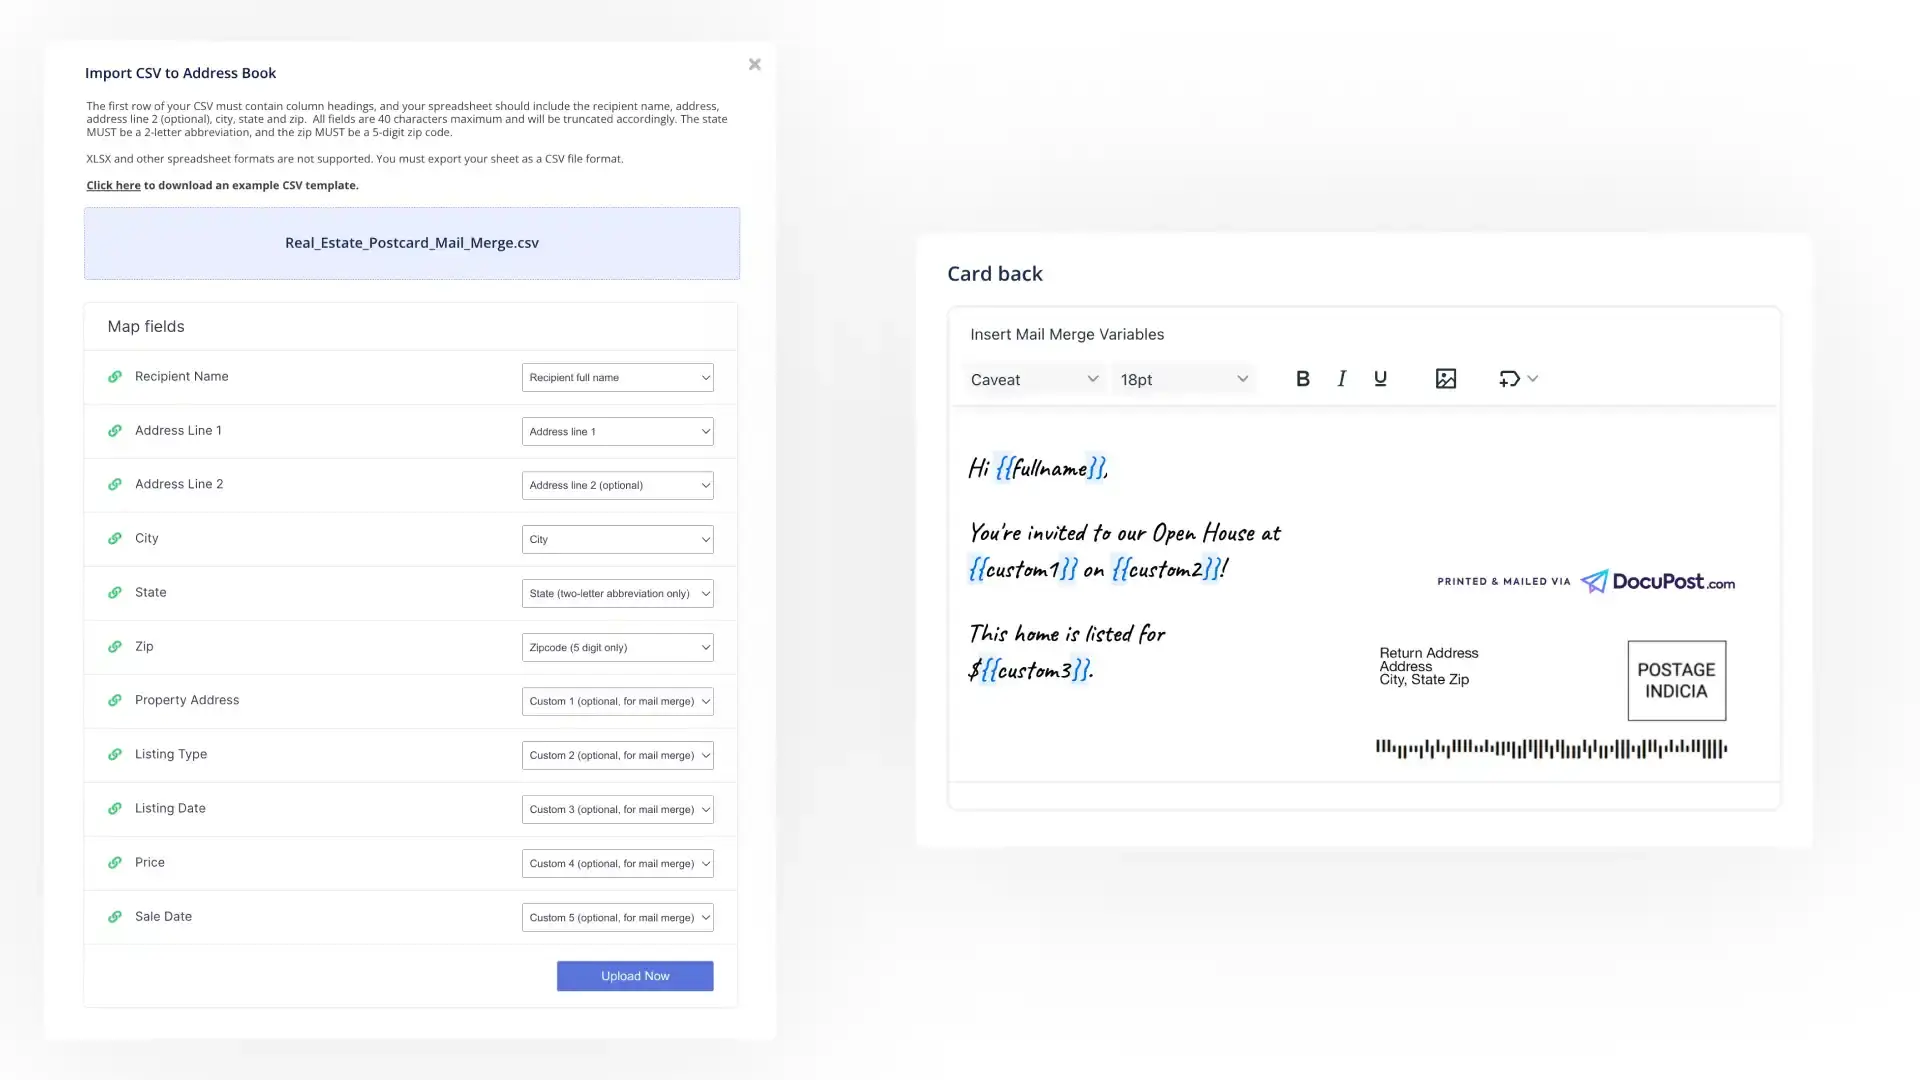Viewport: 1920px width, 1080px height.
Task: Open the mail merge variable insert icon
Action: click(1509, 379)
